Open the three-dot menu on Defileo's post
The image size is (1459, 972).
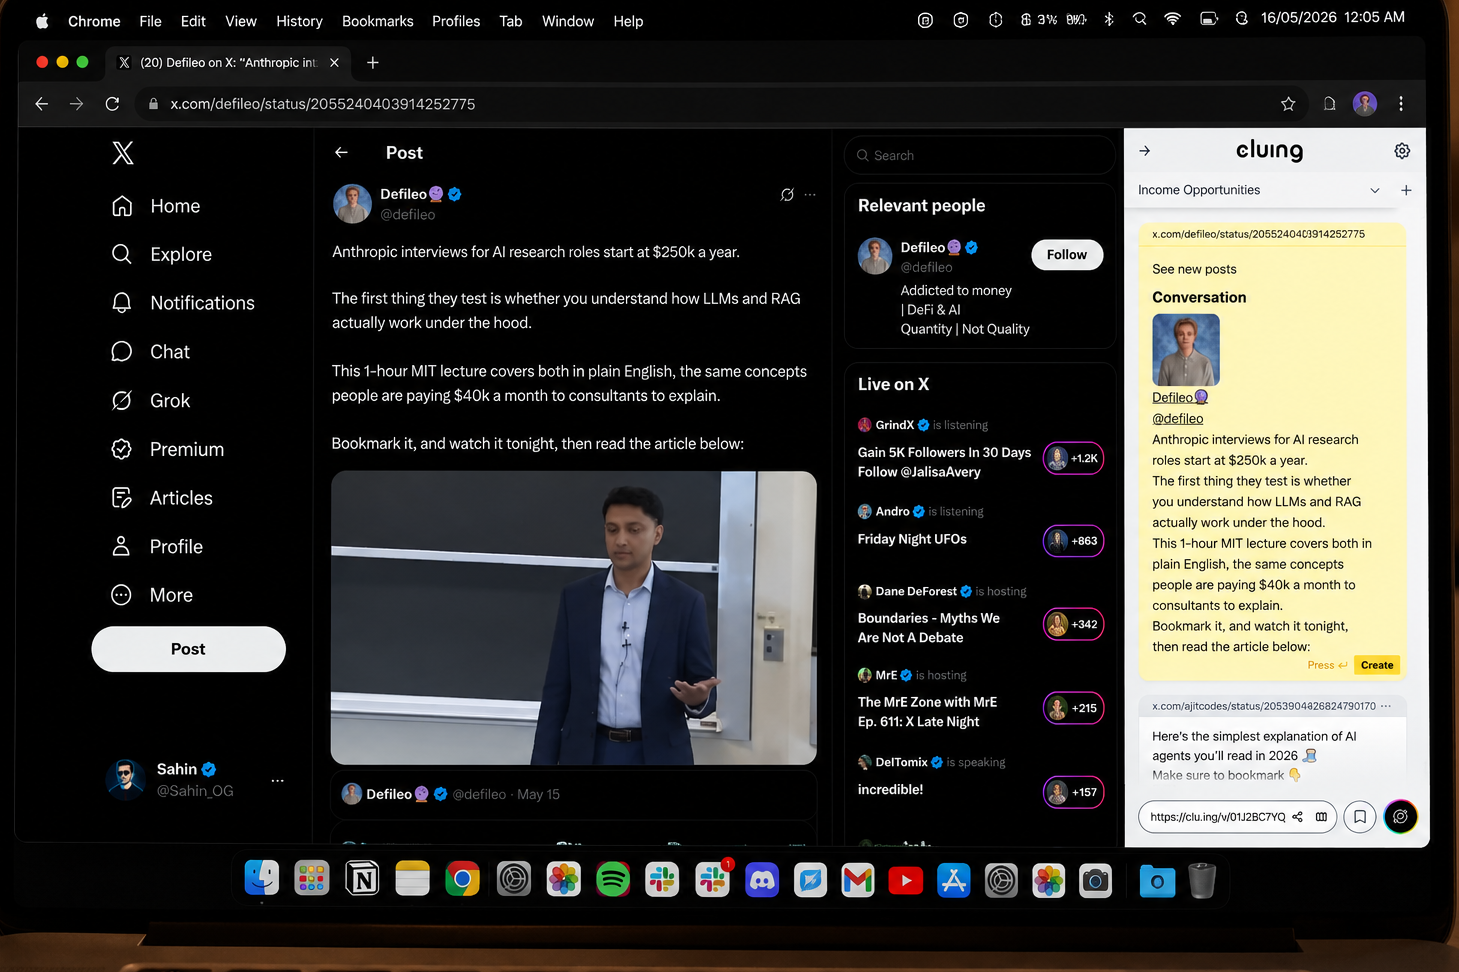tap(810, 195)
